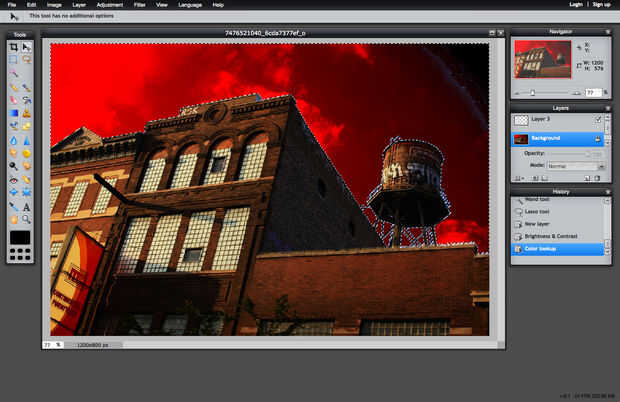Select the Paint Bucket tool
The image size is (620, 402).
click(x=26, y=100)
